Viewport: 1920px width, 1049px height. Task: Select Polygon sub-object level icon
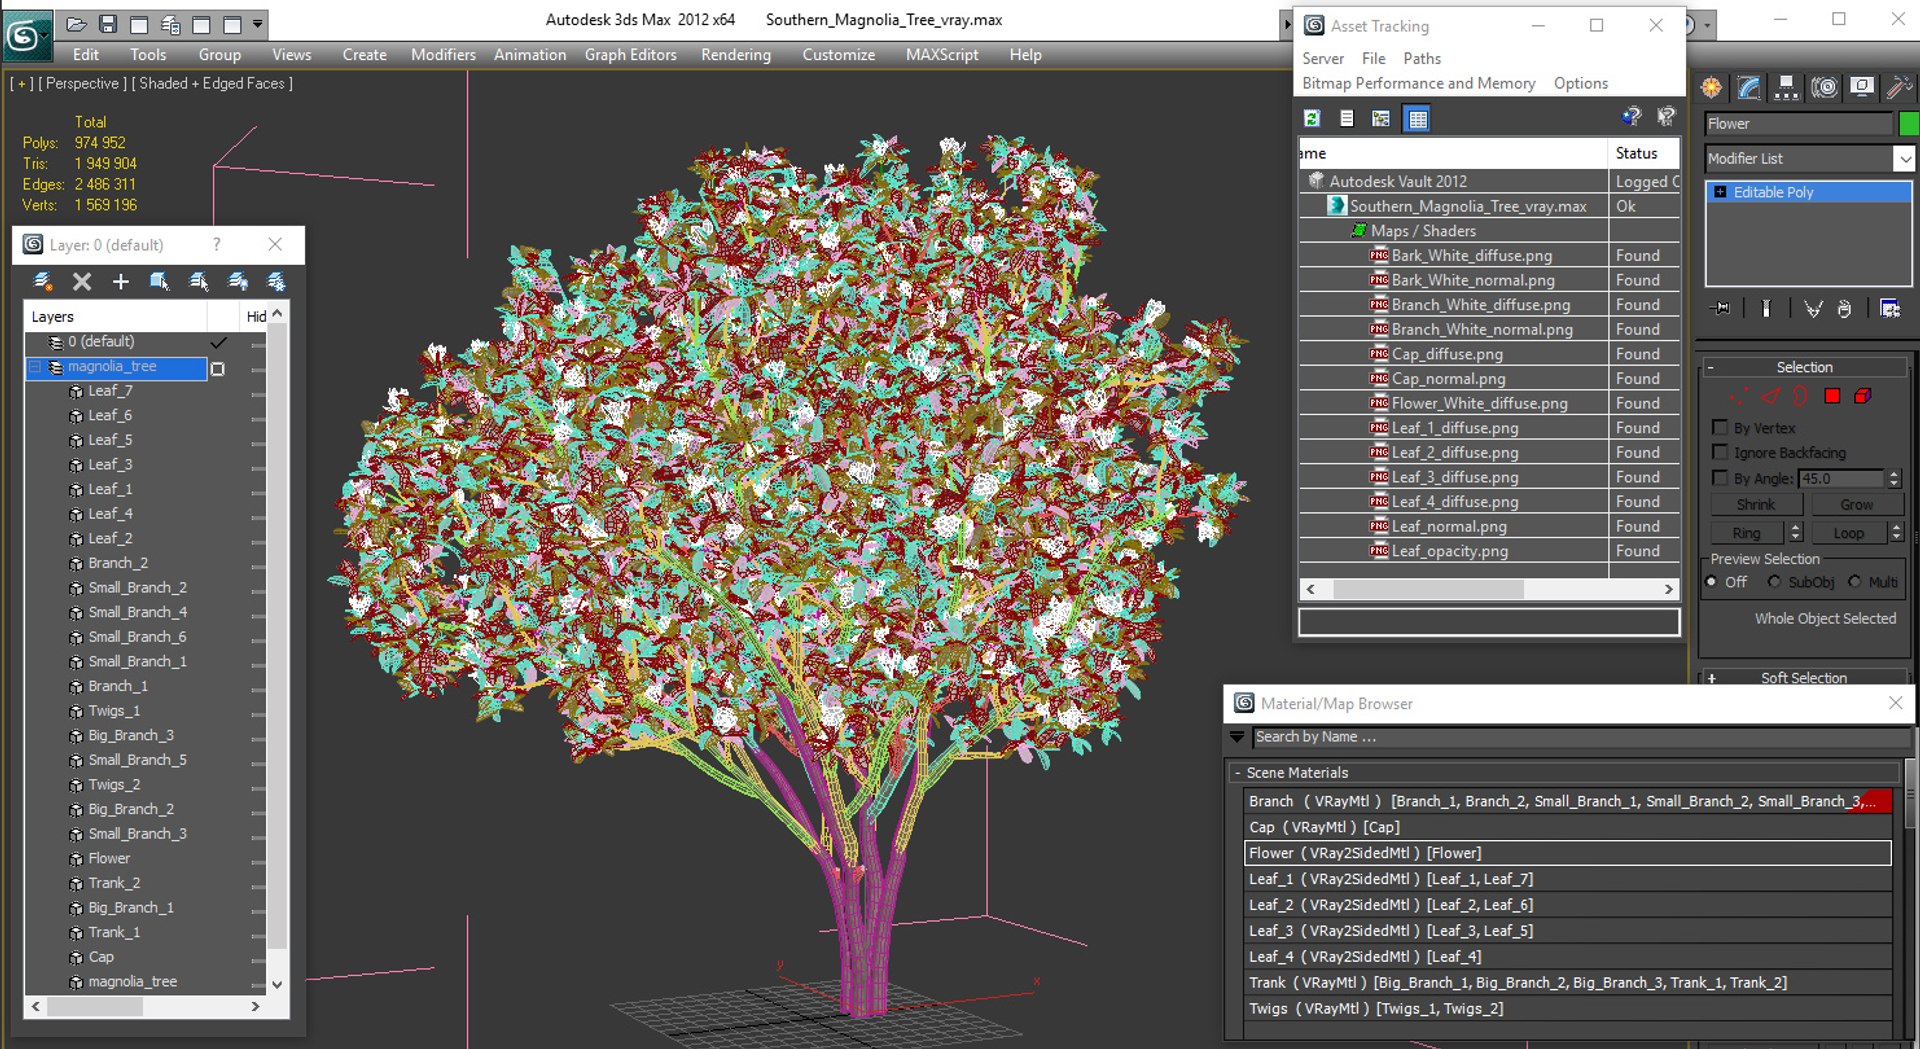click(1832, 396)
